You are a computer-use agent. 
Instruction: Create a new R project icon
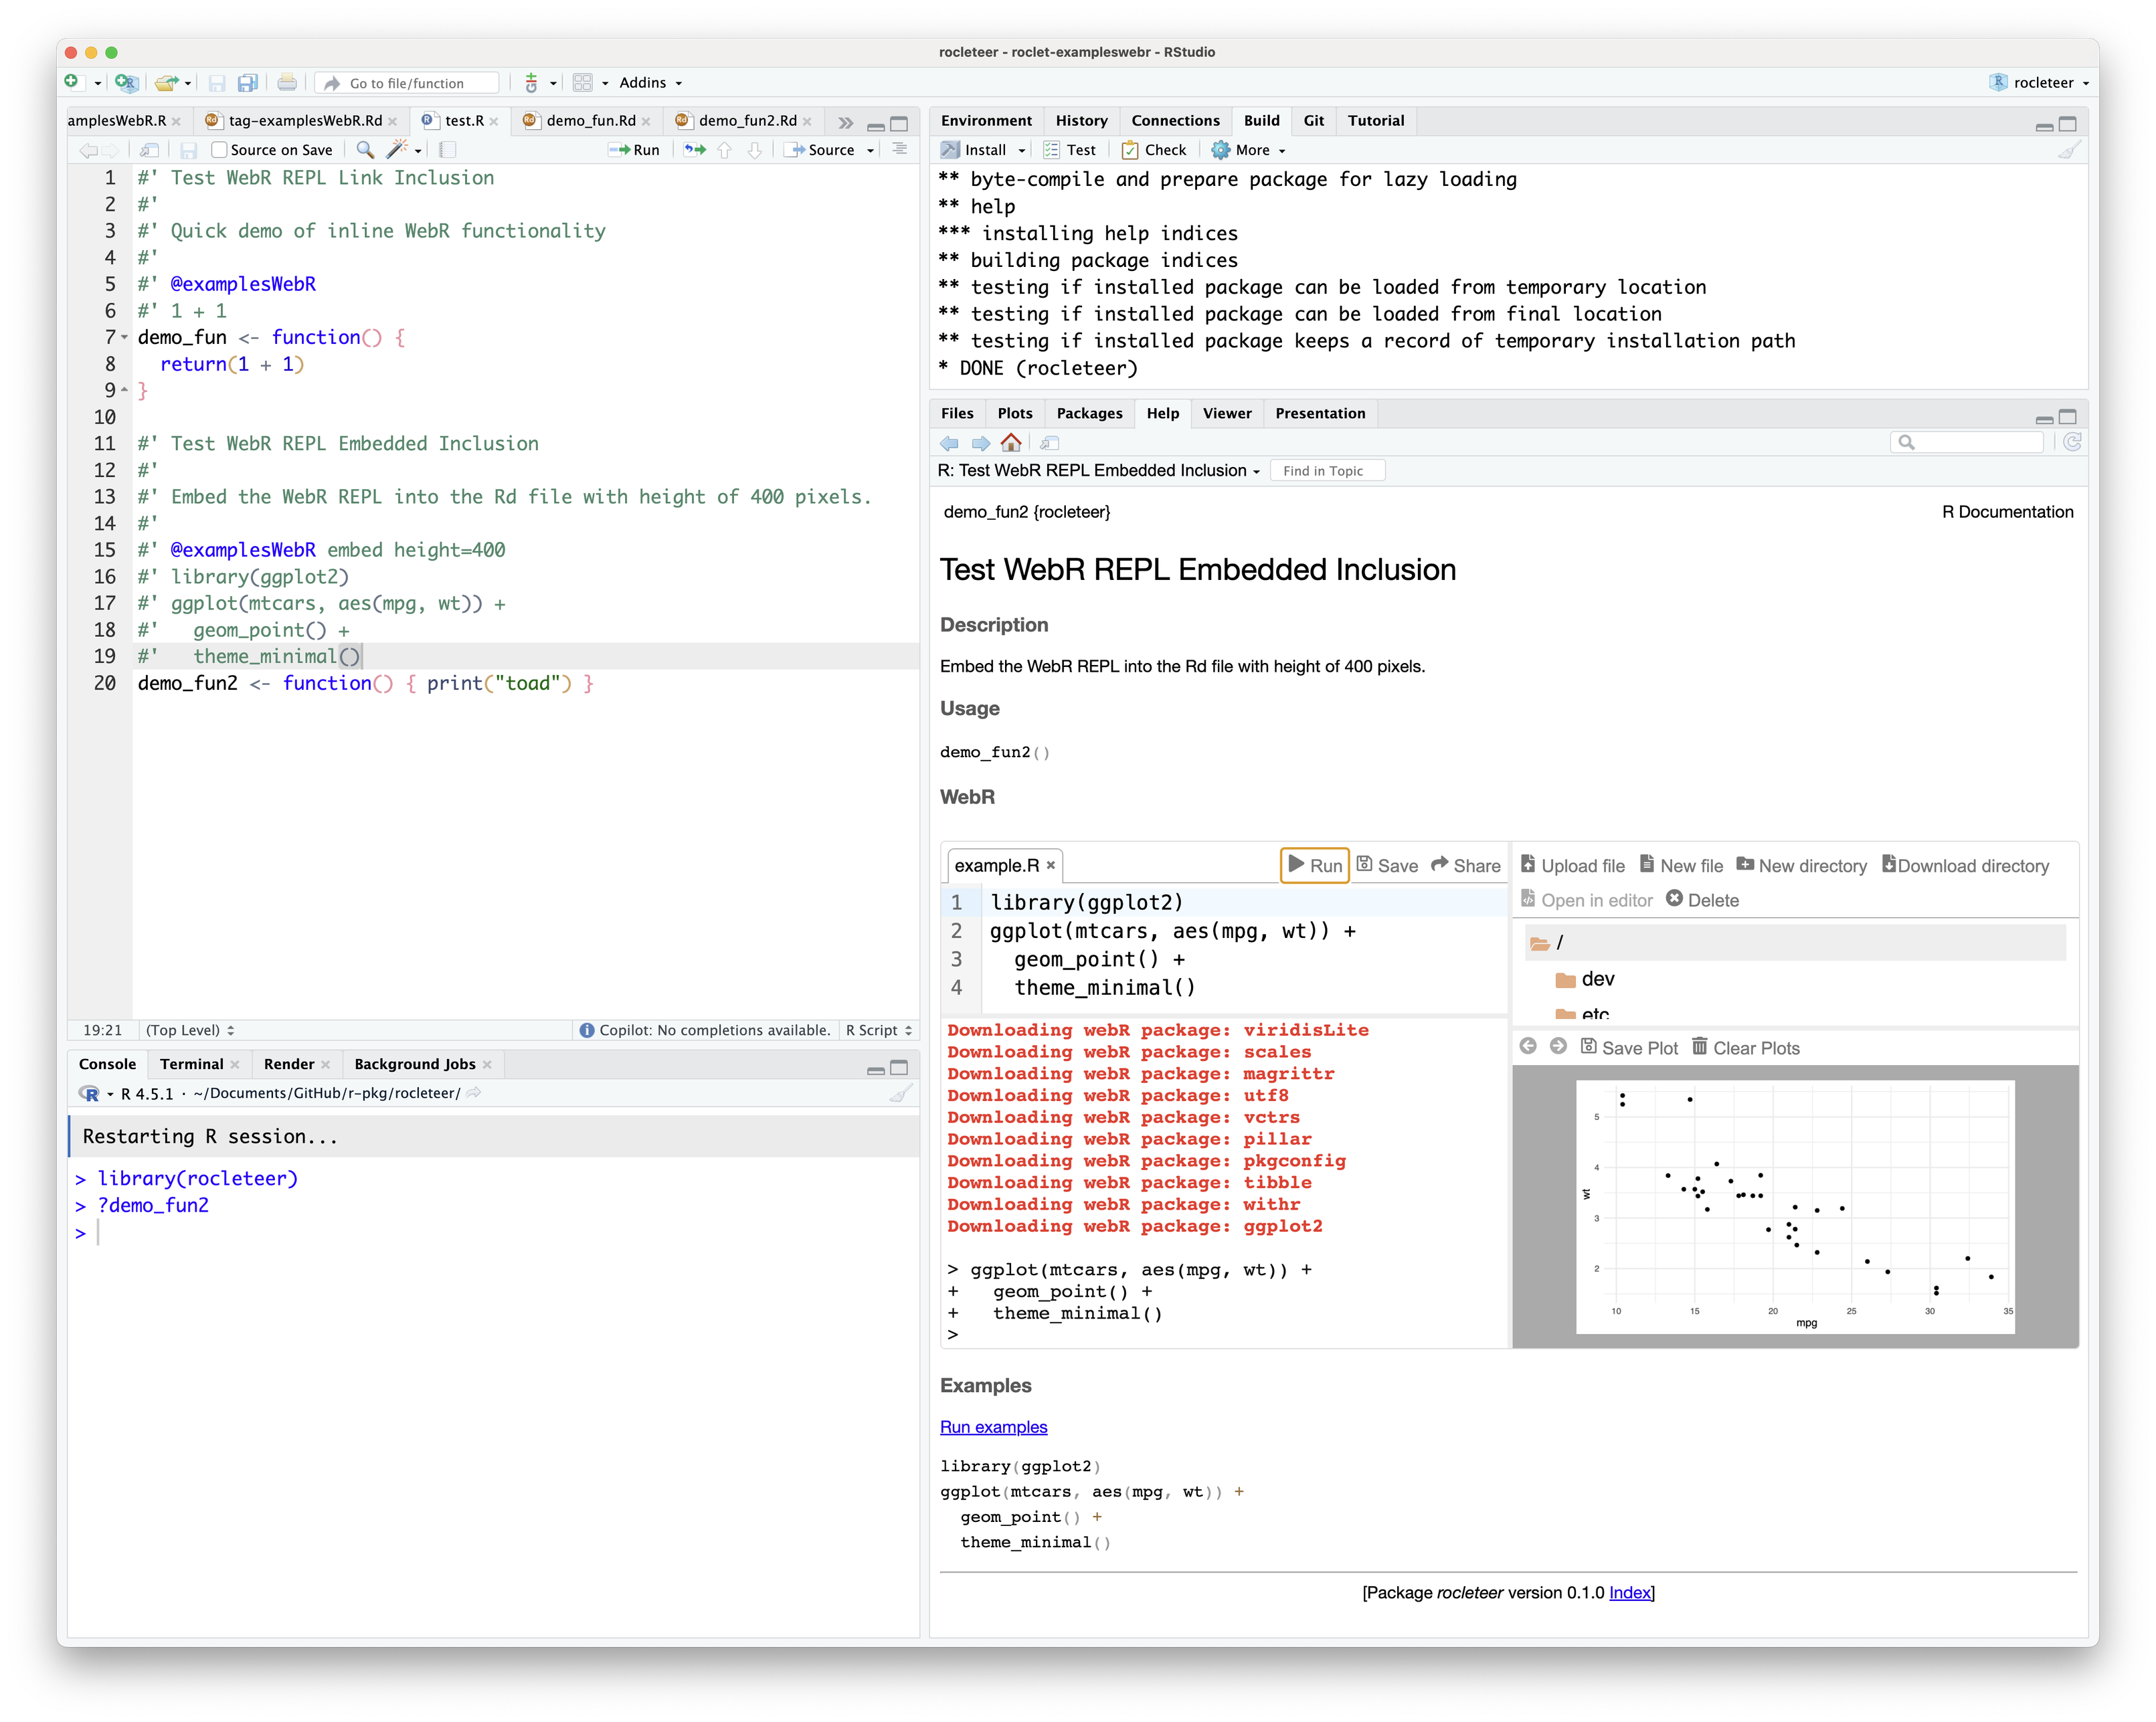[x=126, y=82]
